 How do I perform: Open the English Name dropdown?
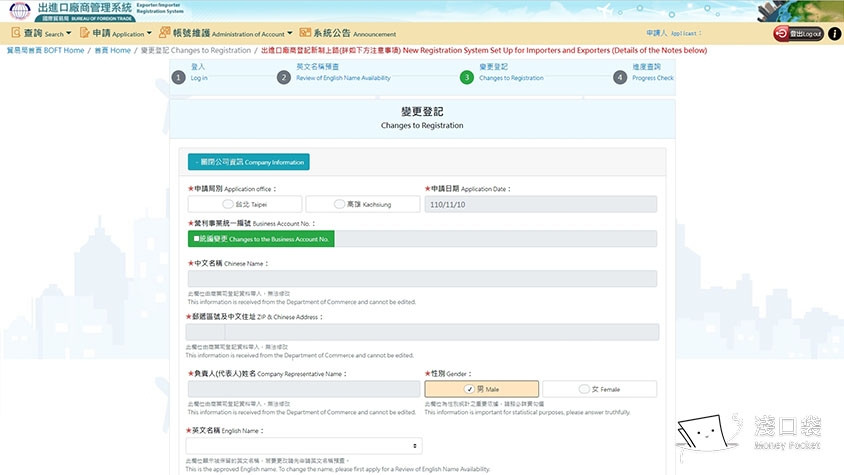[x=304, y=445]
